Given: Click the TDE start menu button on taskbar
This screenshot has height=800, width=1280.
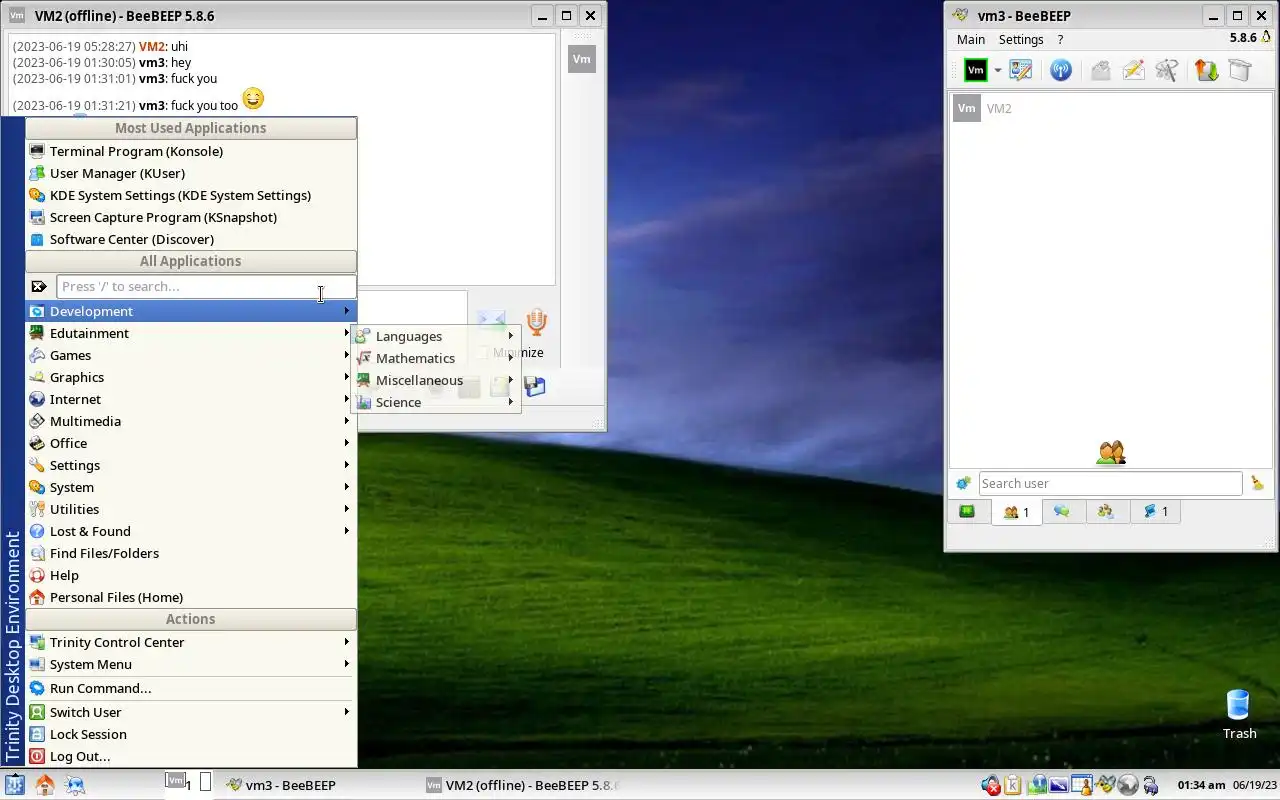Looking at the screenshot, I should click(x=14, y=785).
